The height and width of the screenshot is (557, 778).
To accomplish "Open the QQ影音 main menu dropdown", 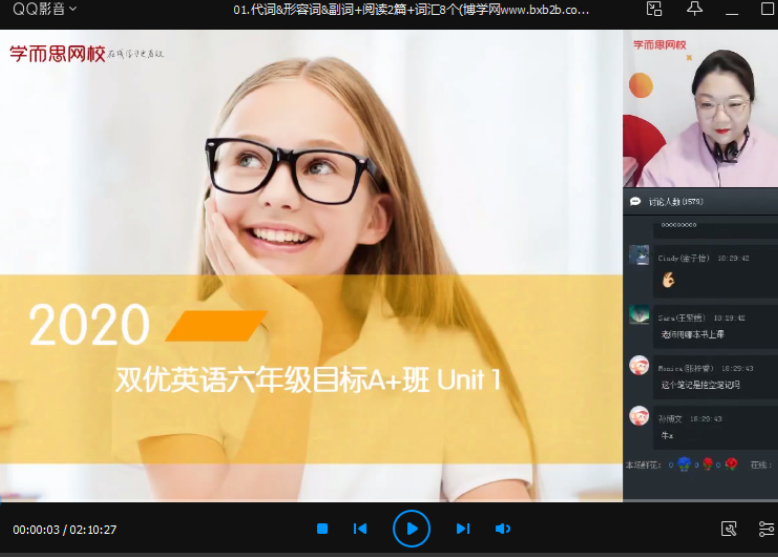I will [x=44, y=9].
